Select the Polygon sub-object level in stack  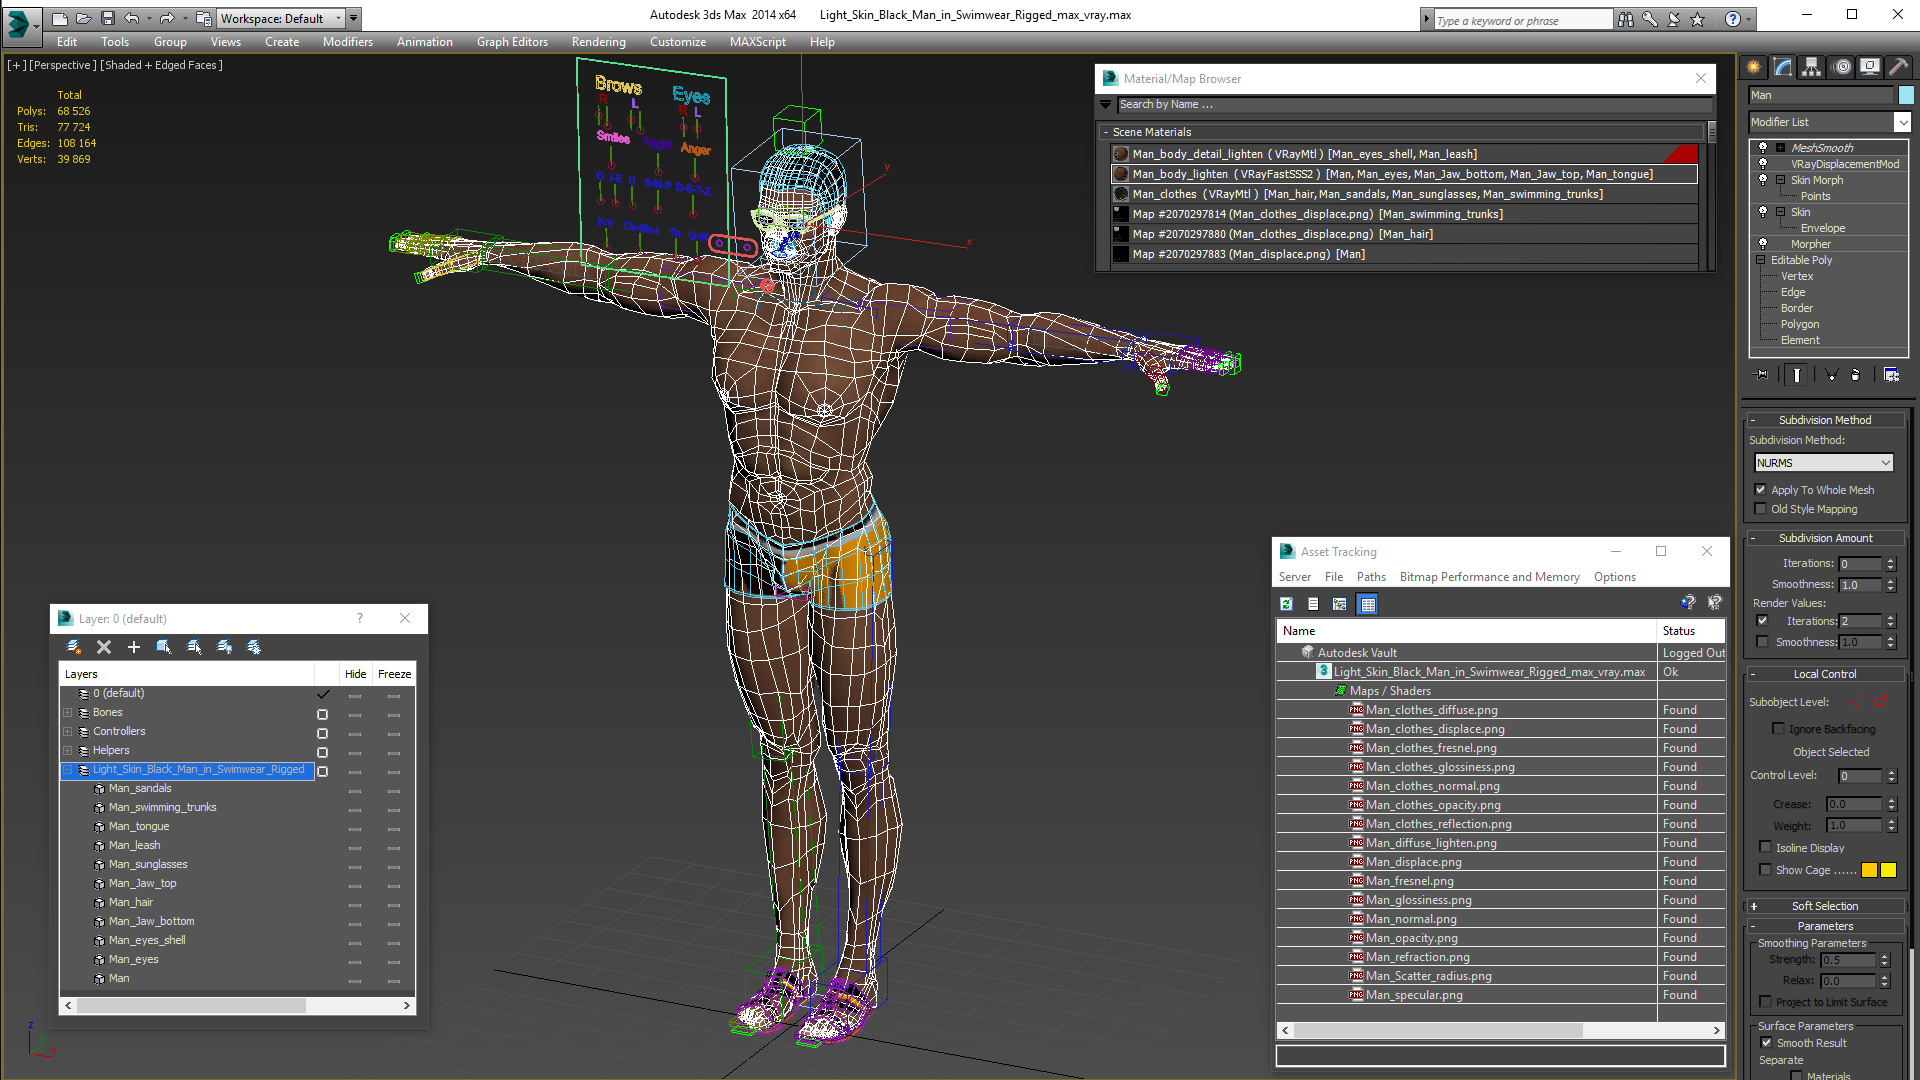[x=1799, y=324]
